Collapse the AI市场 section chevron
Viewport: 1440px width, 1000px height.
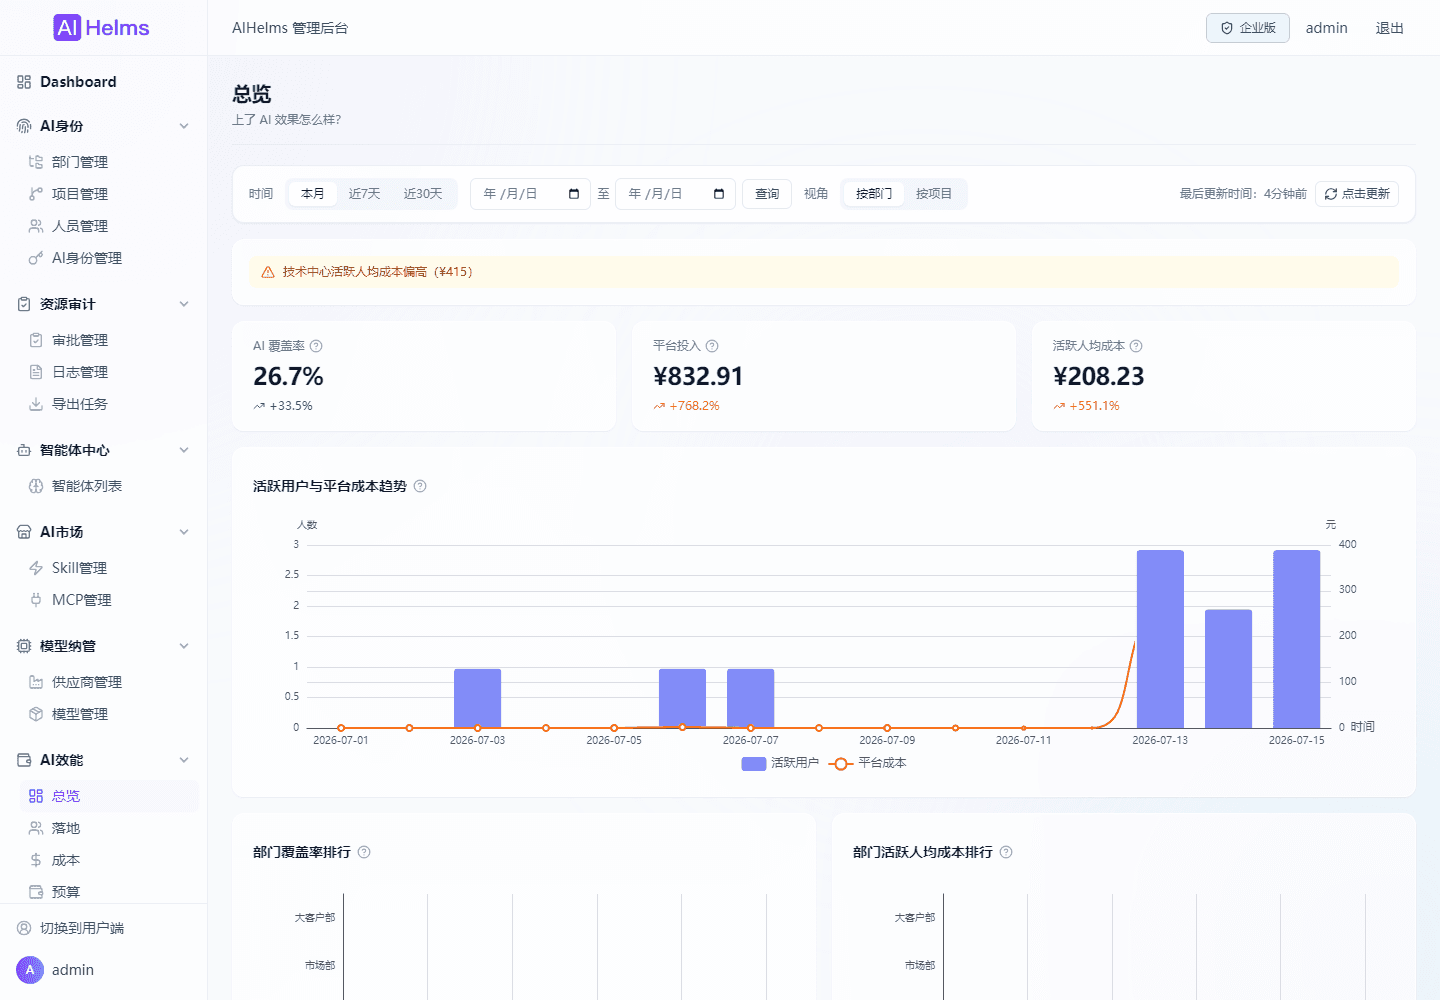tap(184, 532)
